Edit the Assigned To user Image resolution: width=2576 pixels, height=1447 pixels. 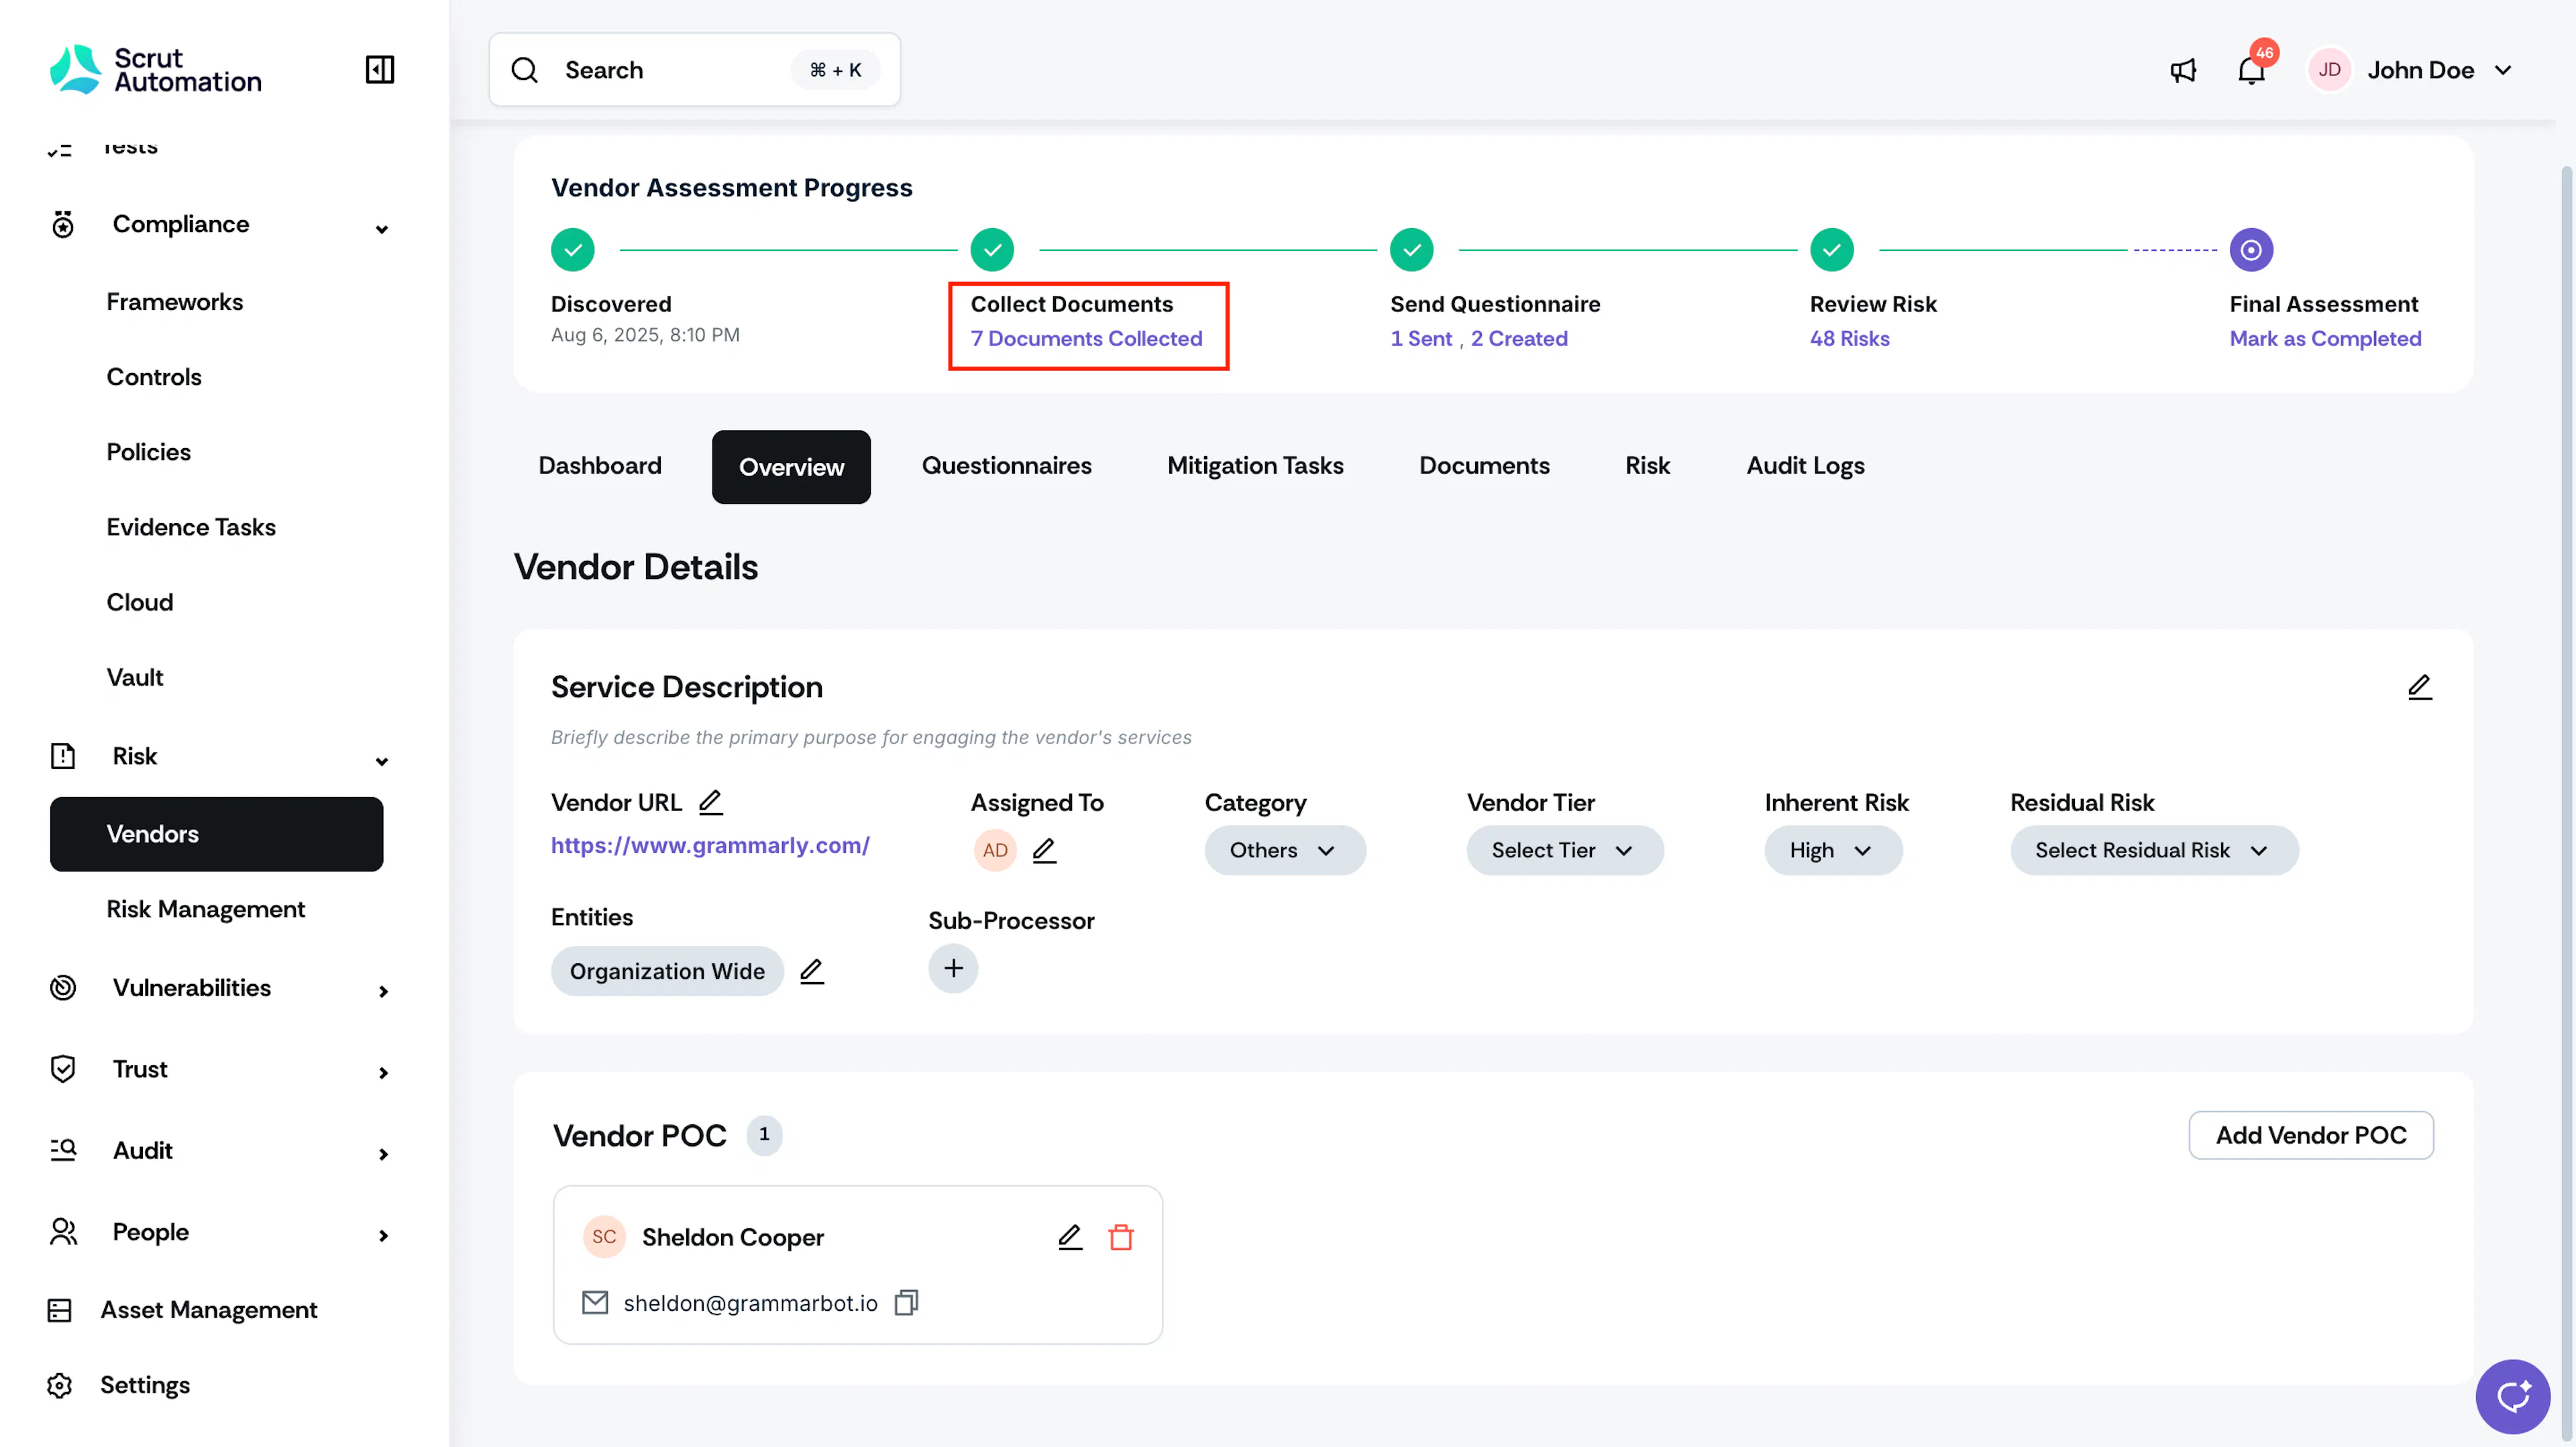tap(1044, 850)
